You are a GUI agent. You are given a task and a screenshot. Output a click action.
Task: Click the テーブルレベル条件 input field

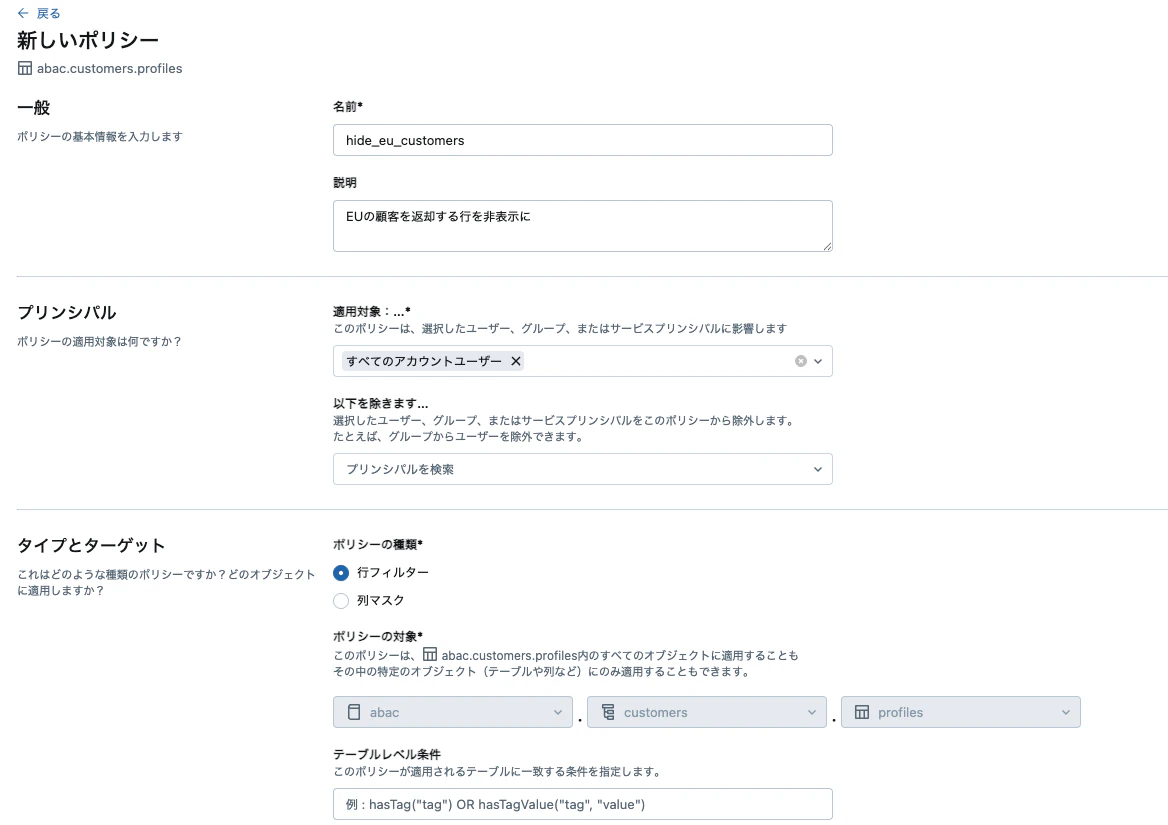[583, 804]
